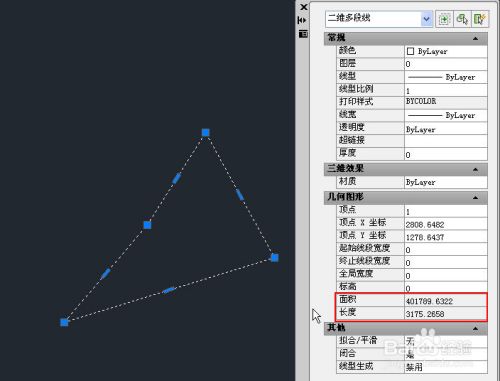Select the 打印样式 property label
This screenshot has height=381, width=500.
click(x=356, y=101)
